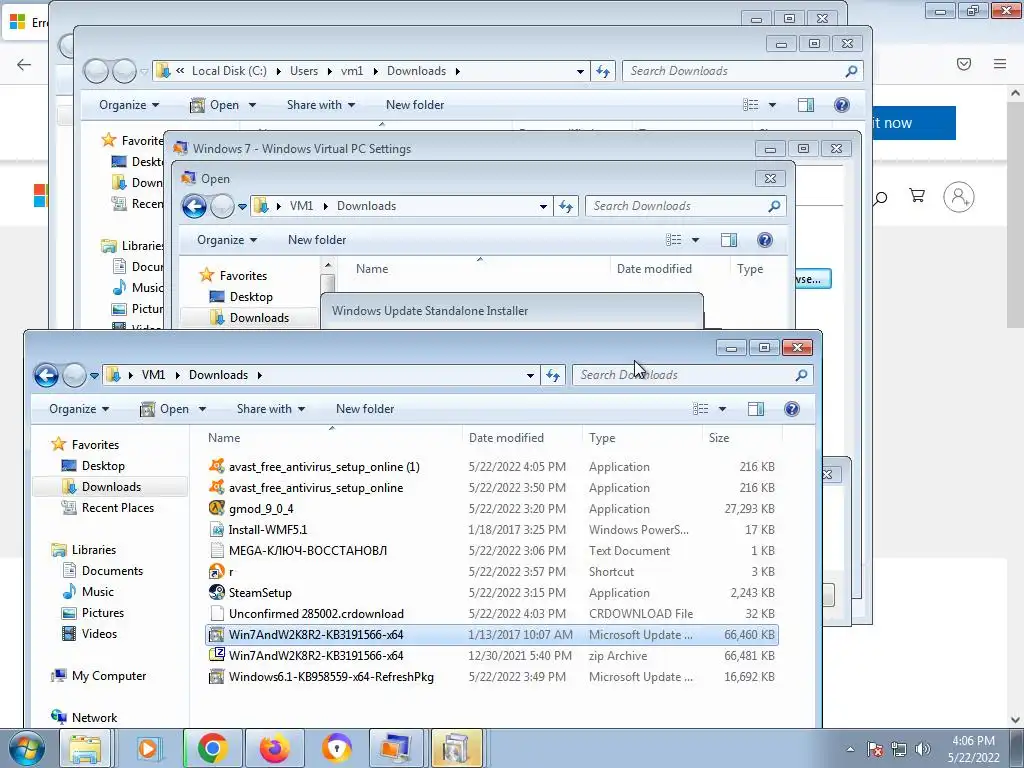Click Open button in front Downloads window
The image size is (1024, 768).
point(166,409)
